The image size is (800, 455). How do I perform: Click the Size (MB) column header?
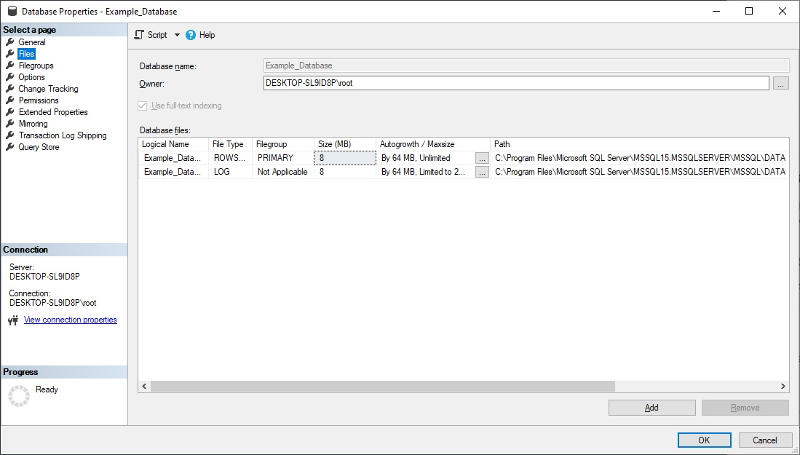point(345,144)
